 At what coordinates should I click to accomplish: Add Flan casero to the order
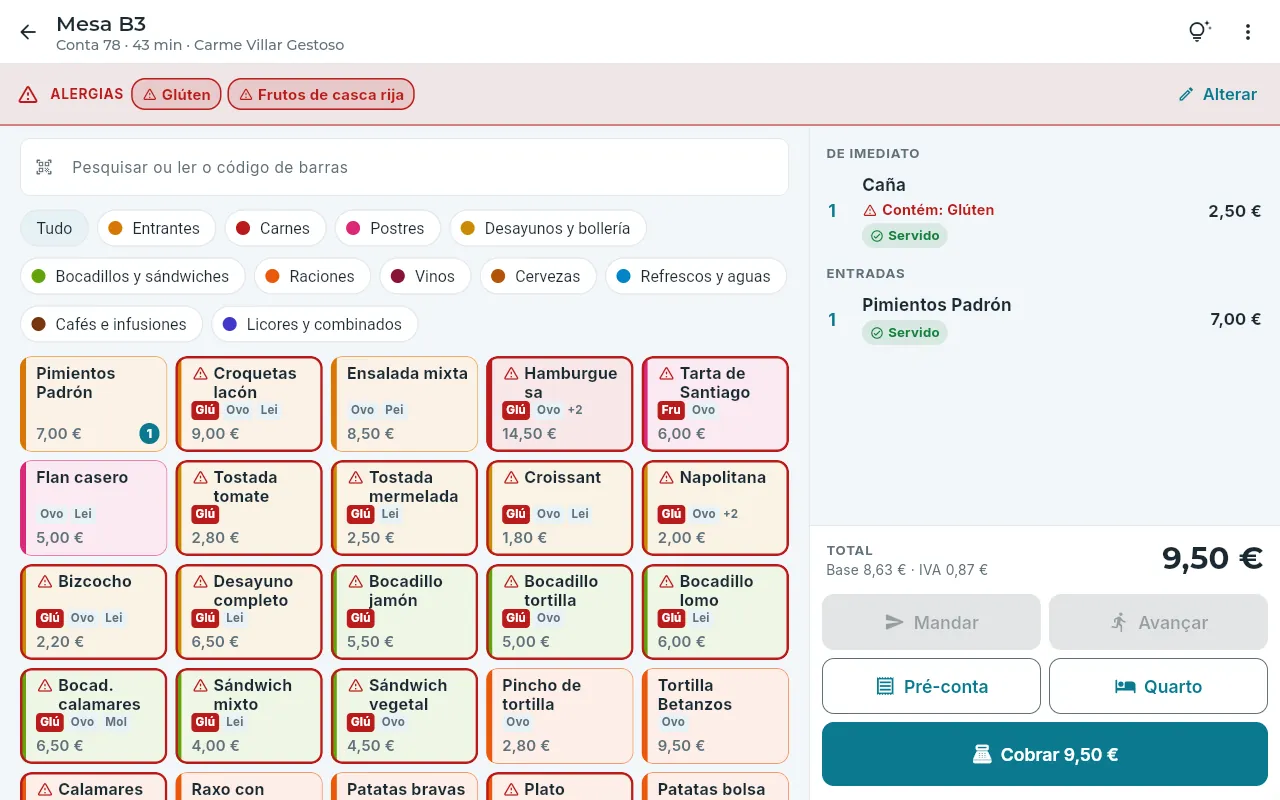94,508
